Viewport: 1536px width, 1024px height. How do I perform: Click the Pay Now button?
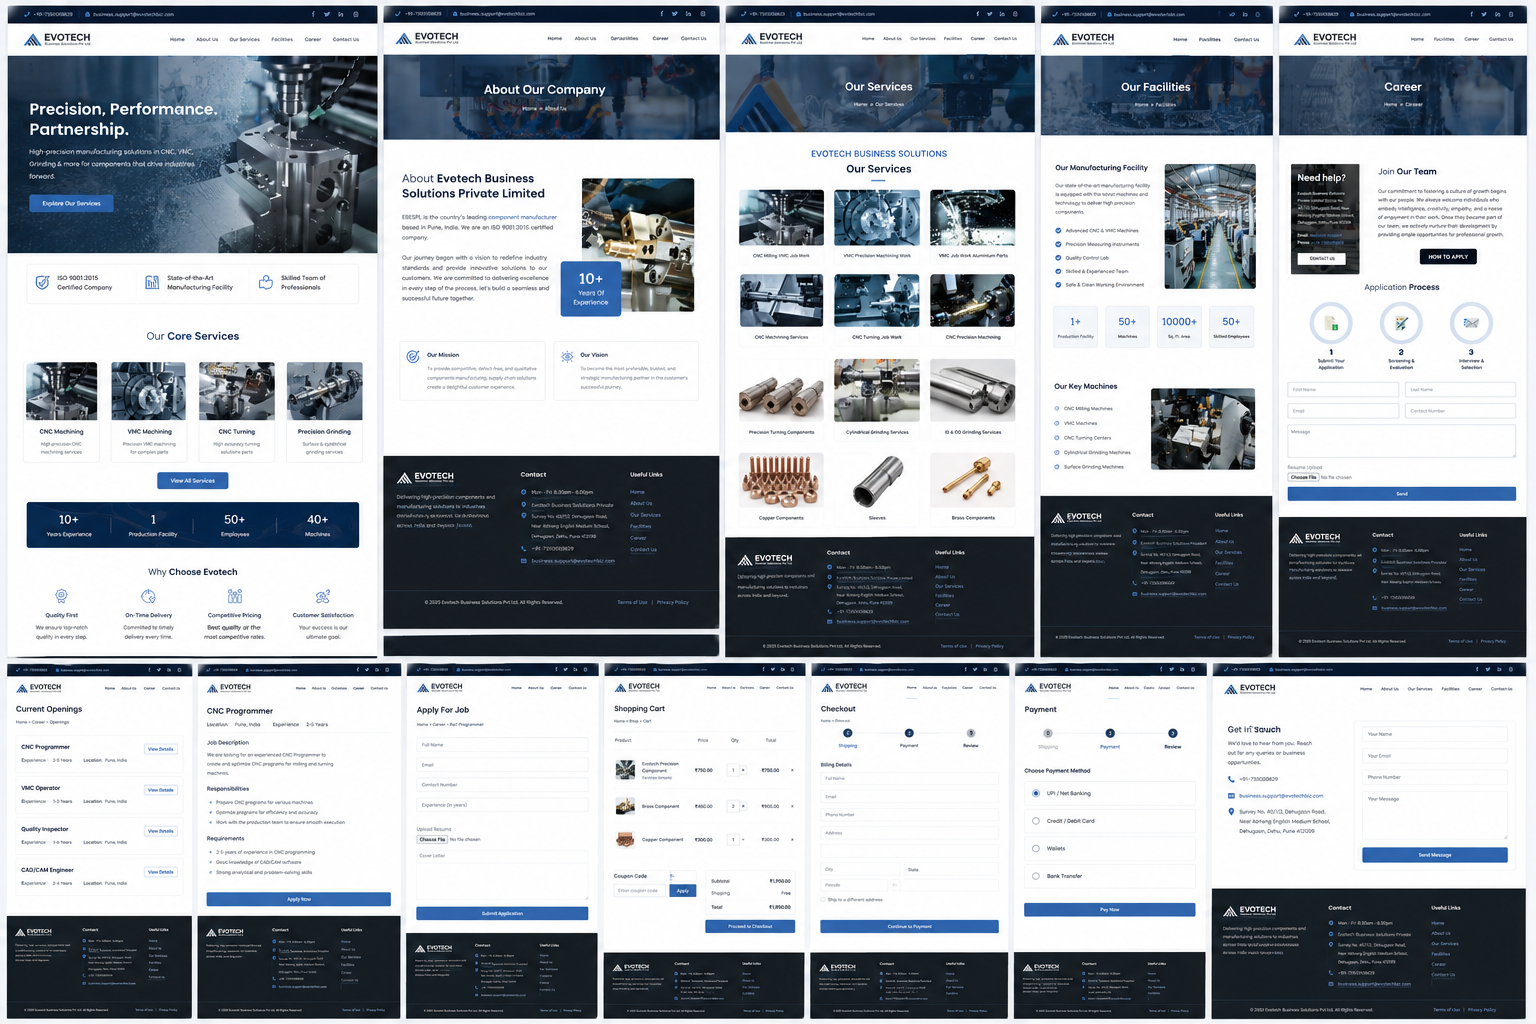click(x=1109, y=910)
